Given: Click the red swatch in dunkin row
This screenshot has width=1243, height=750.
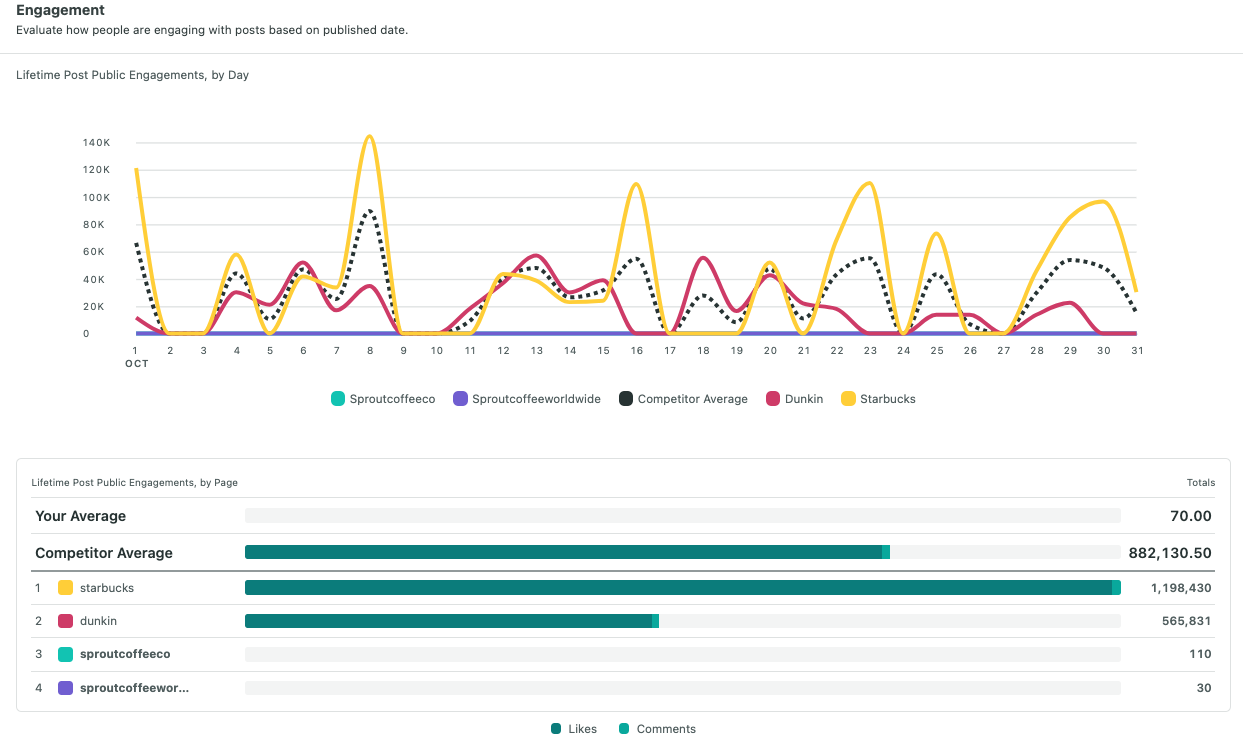Looking at the screenshot, I should tap(66, 621).
